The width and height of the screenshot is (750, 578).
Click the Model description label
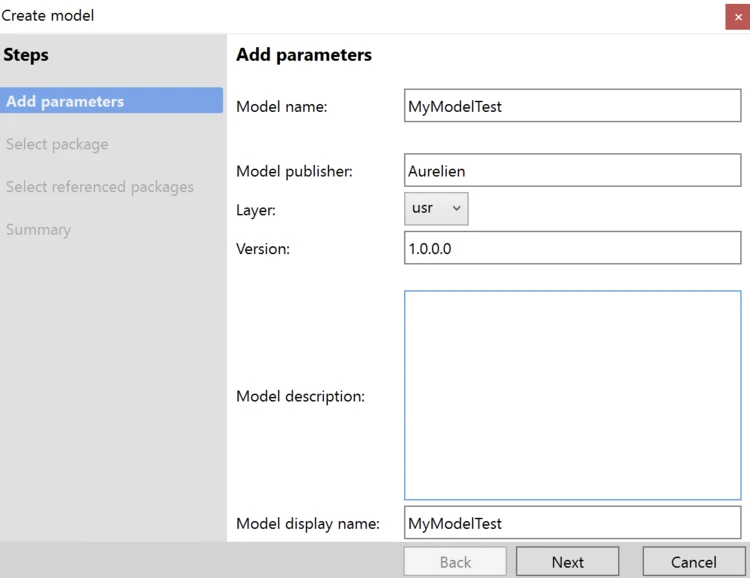[300, 396]
